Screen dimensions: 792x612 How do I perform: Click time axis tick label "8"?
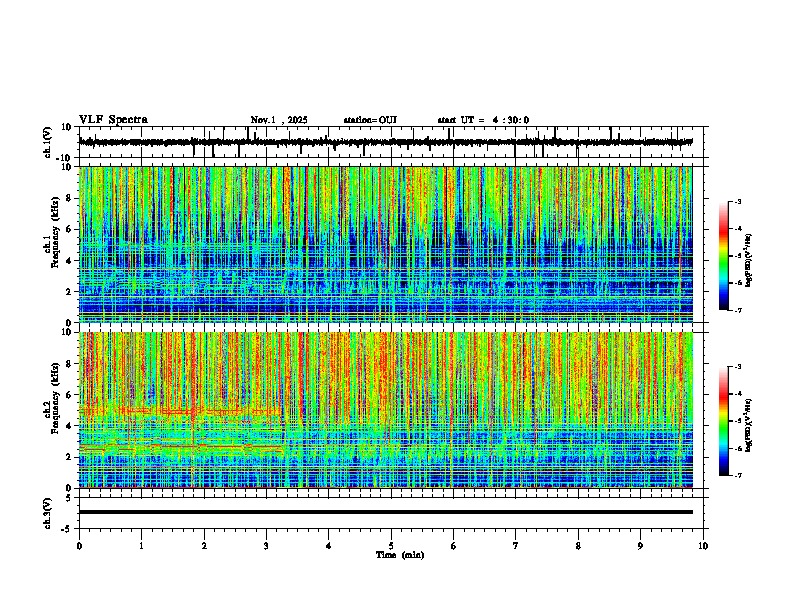[x=578, y=546]
